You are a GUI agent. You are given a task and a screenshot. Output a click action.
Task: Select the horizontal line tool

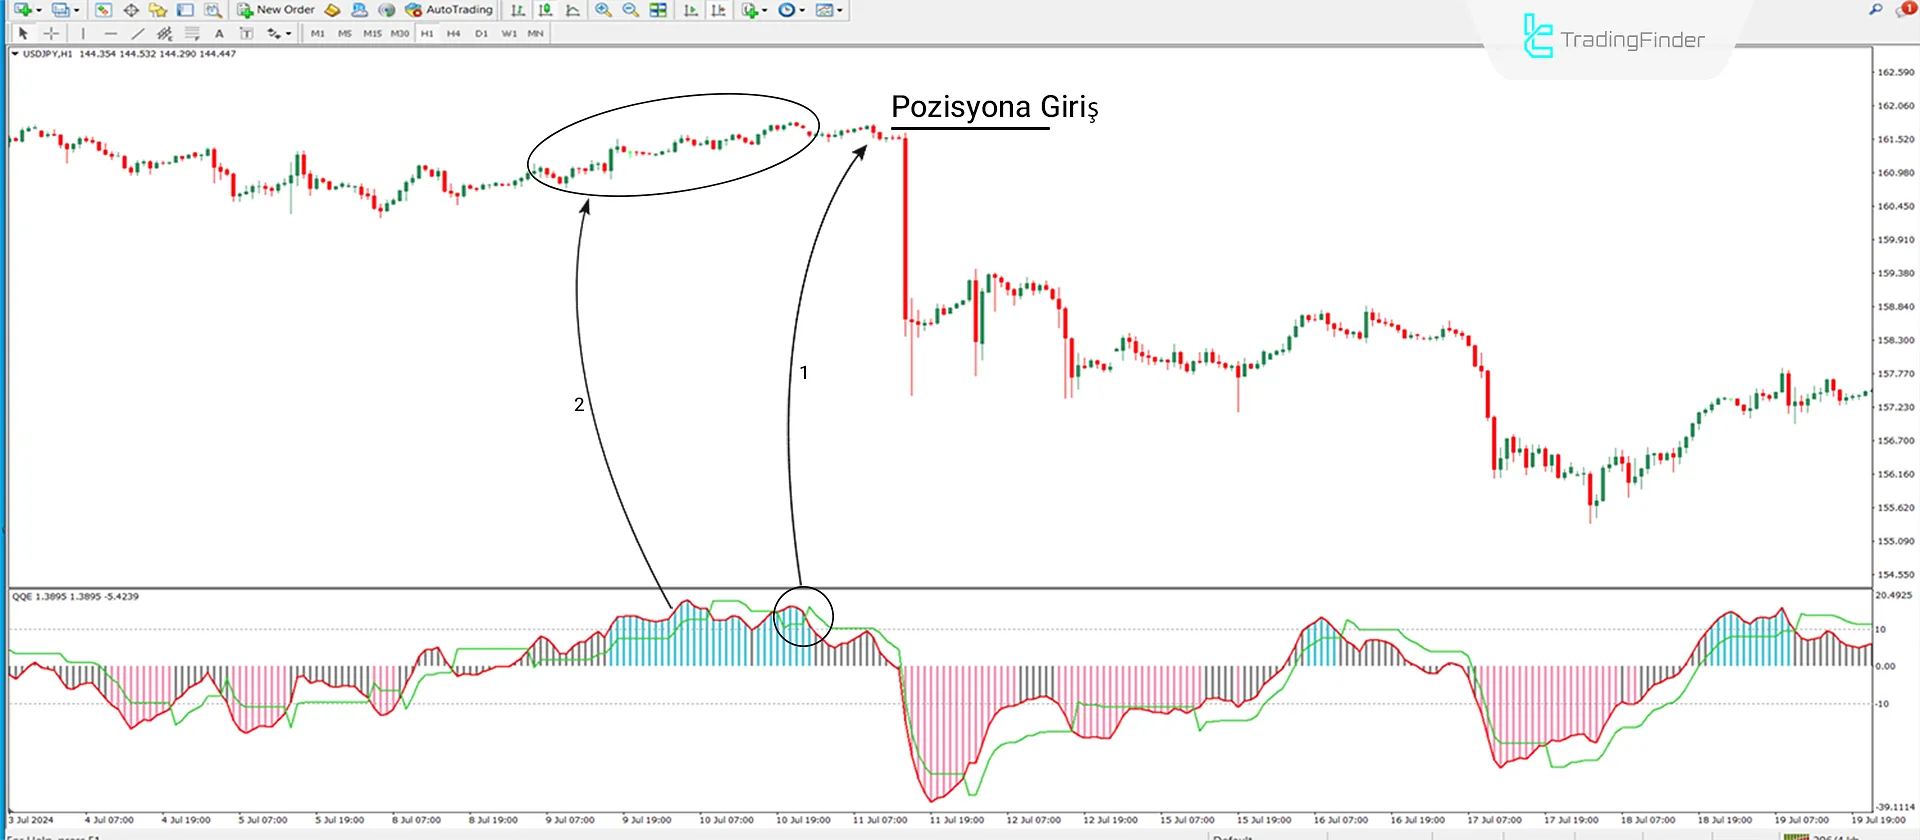[110, 33]
